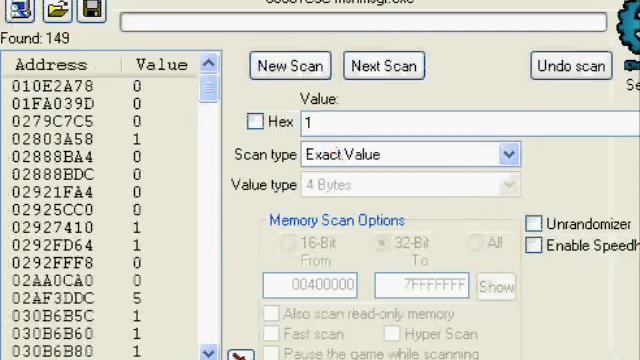Select address 0292FD64 row
This screenshot has width=640, height=360.
[x=100, y=245]
